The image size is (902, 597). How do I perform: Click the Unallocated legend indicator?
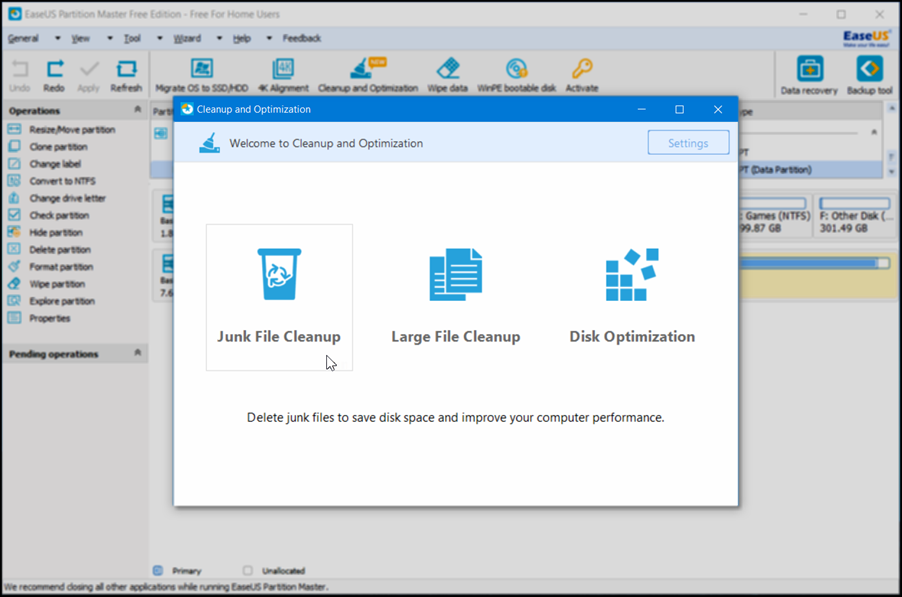click(x=247, y=571)
